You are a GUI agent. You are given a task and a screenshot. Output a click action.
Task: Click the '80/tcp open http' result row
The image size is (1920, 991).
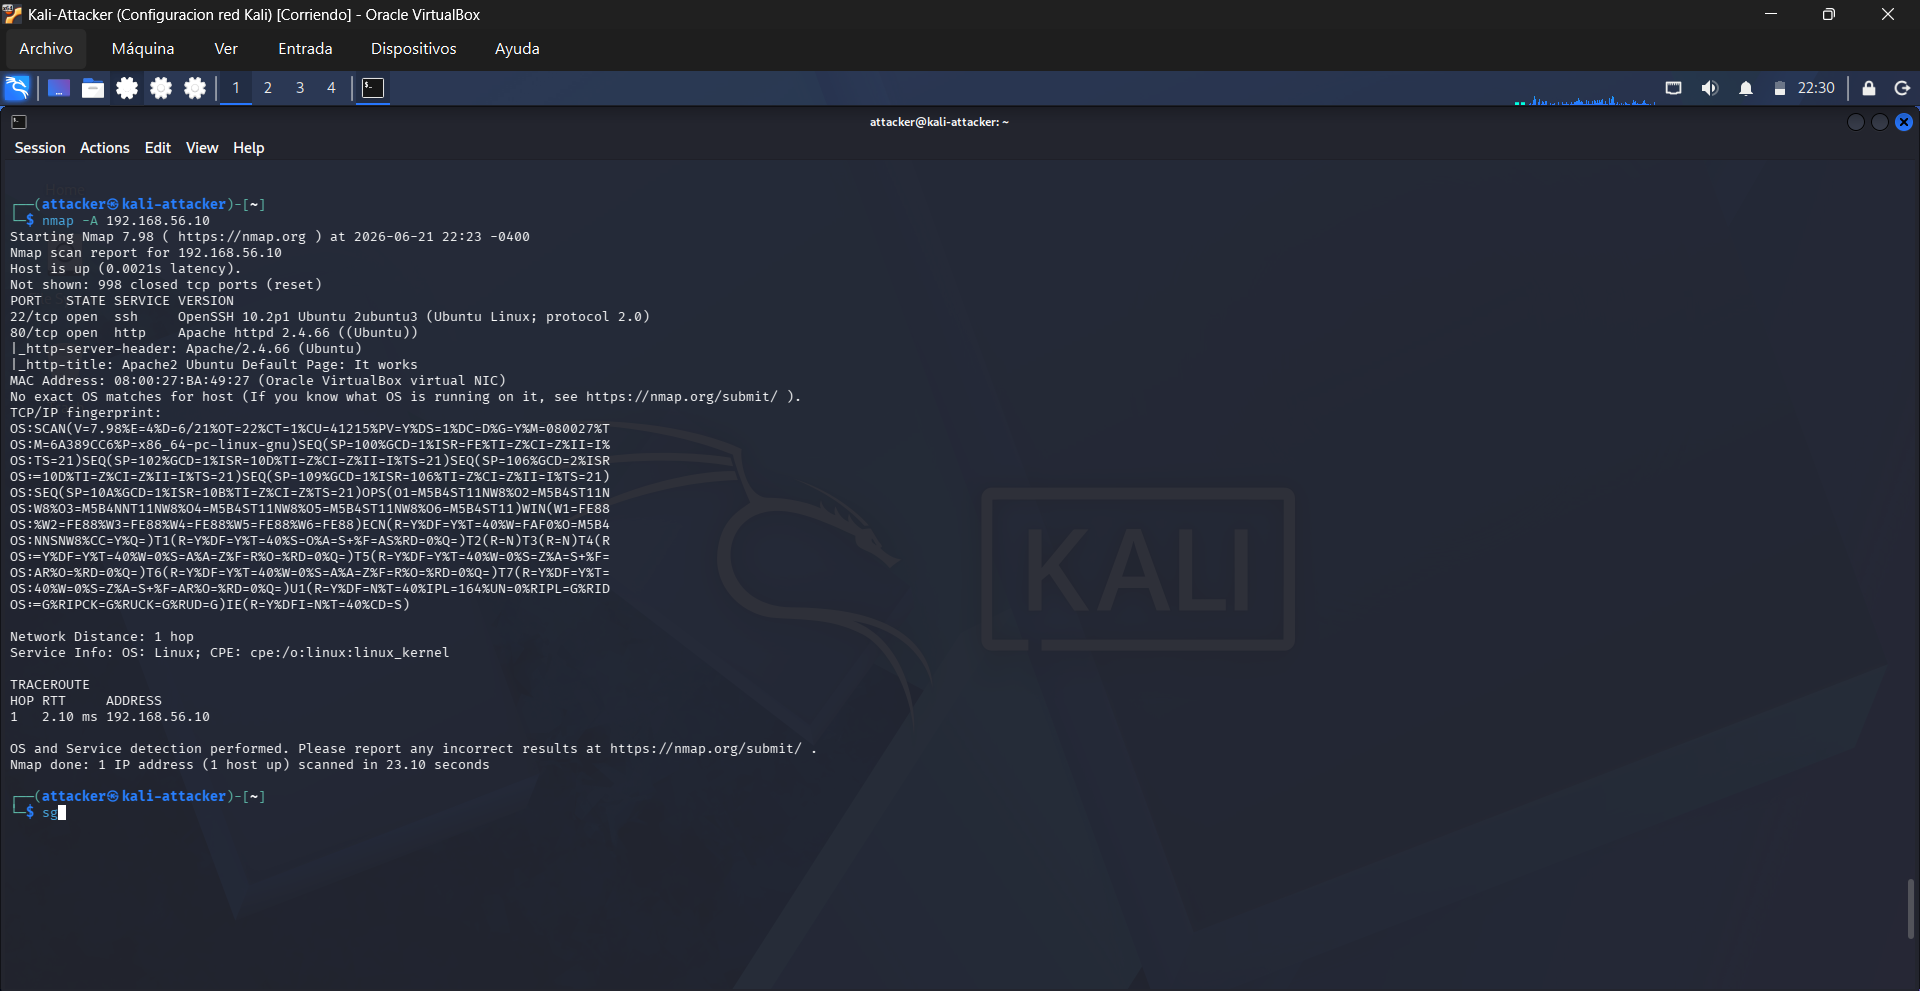[x=214, y=333]
